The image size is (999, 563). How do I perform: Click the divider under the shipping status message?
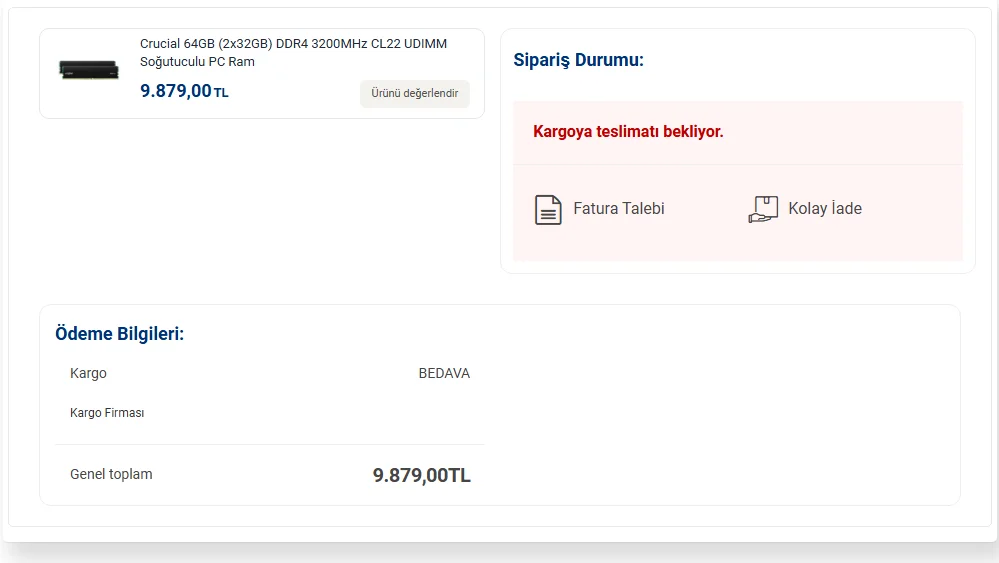click(737, 164)
